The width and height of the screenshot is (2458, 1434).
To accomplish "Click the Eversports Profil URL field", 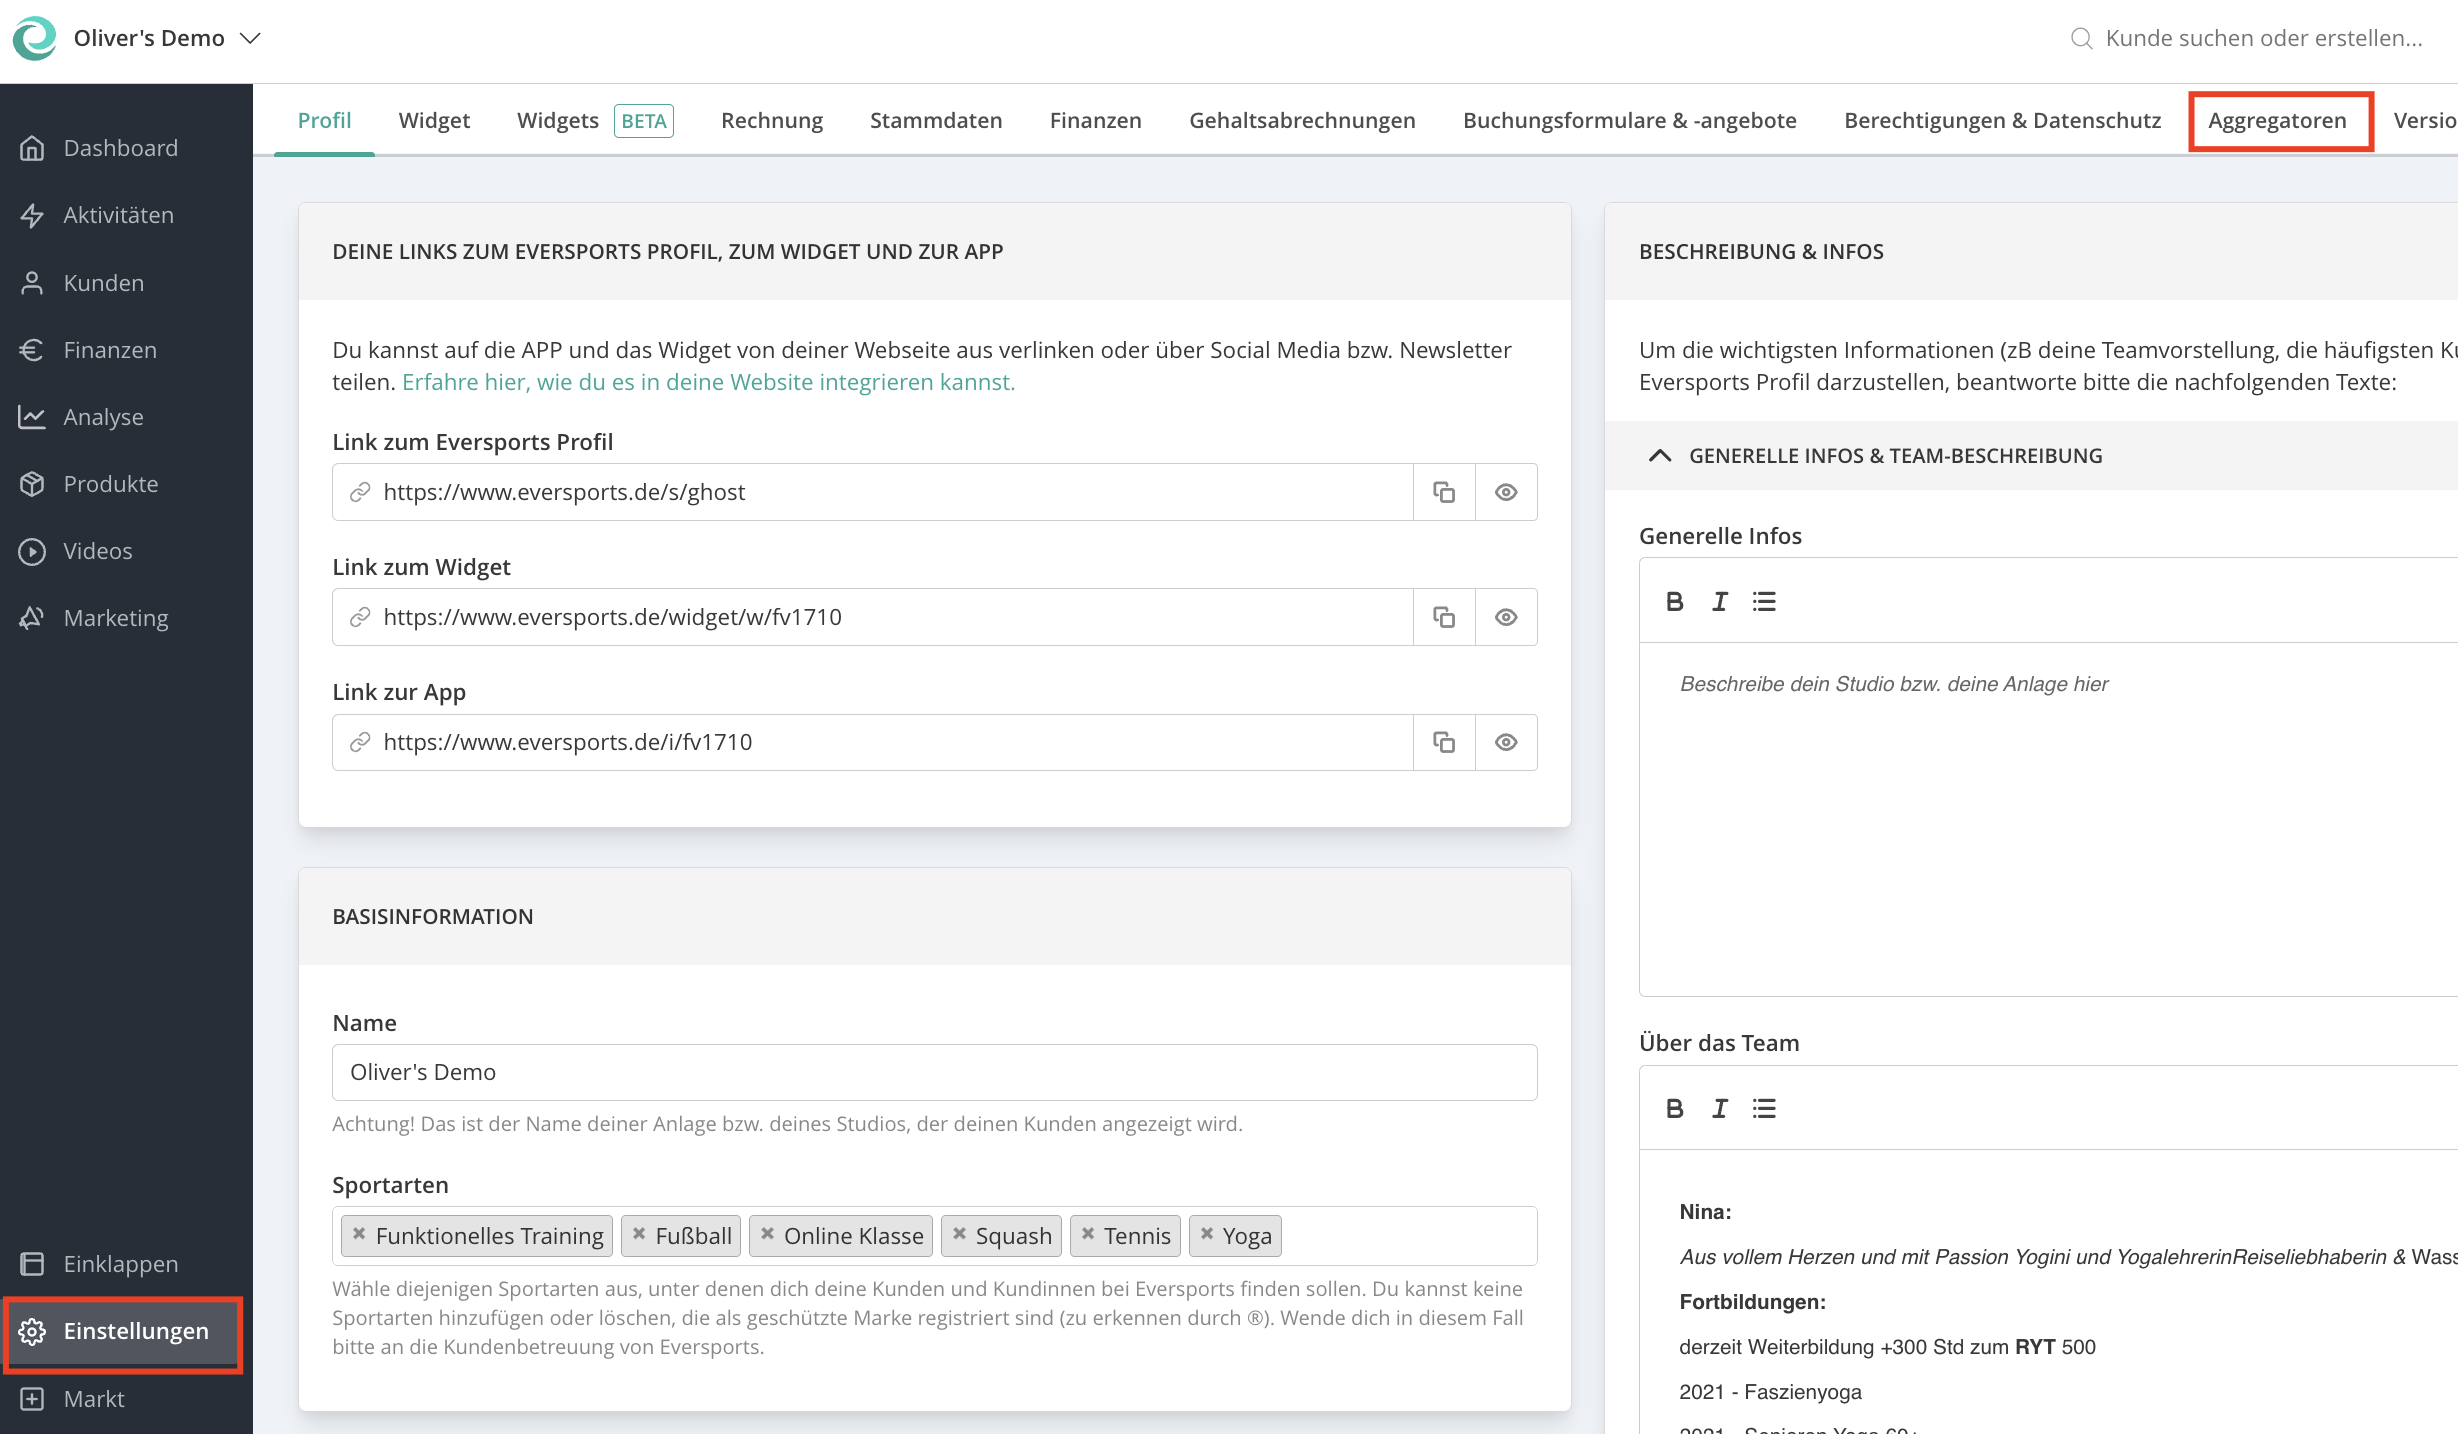I will tap(872, 492).
